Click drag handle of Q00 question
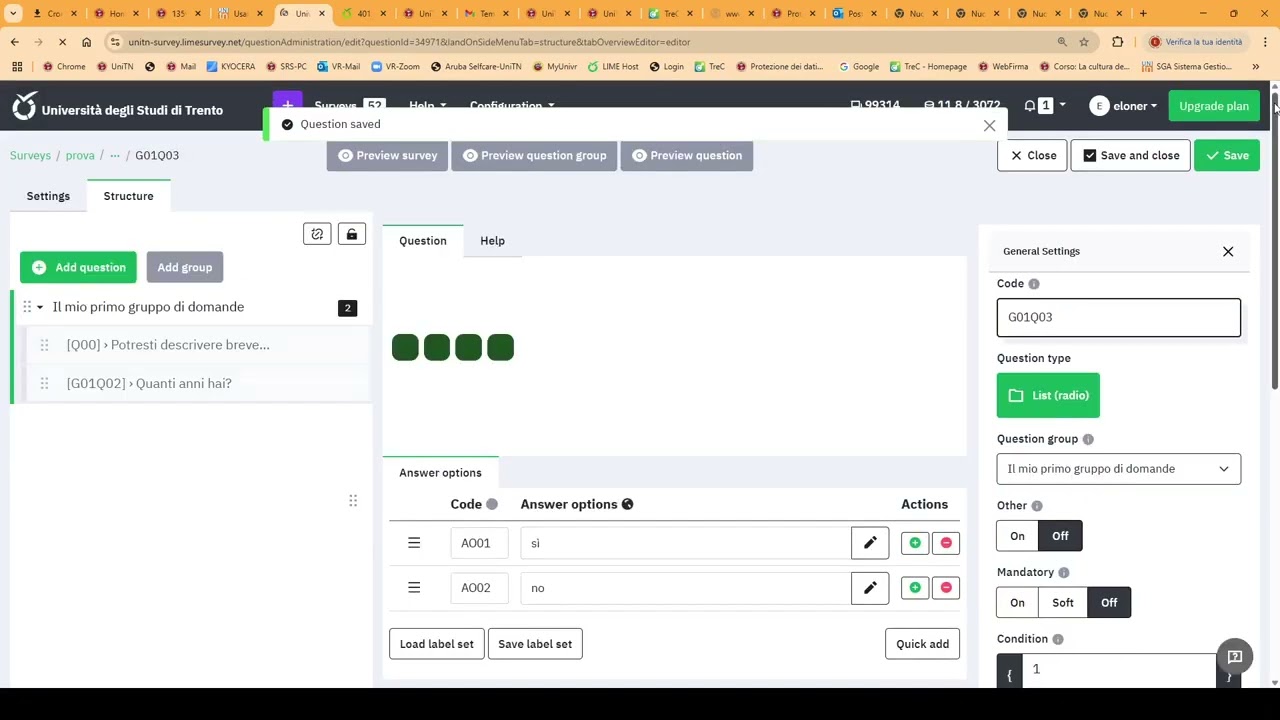This screenshot has height=720, width=1280. 44,345
